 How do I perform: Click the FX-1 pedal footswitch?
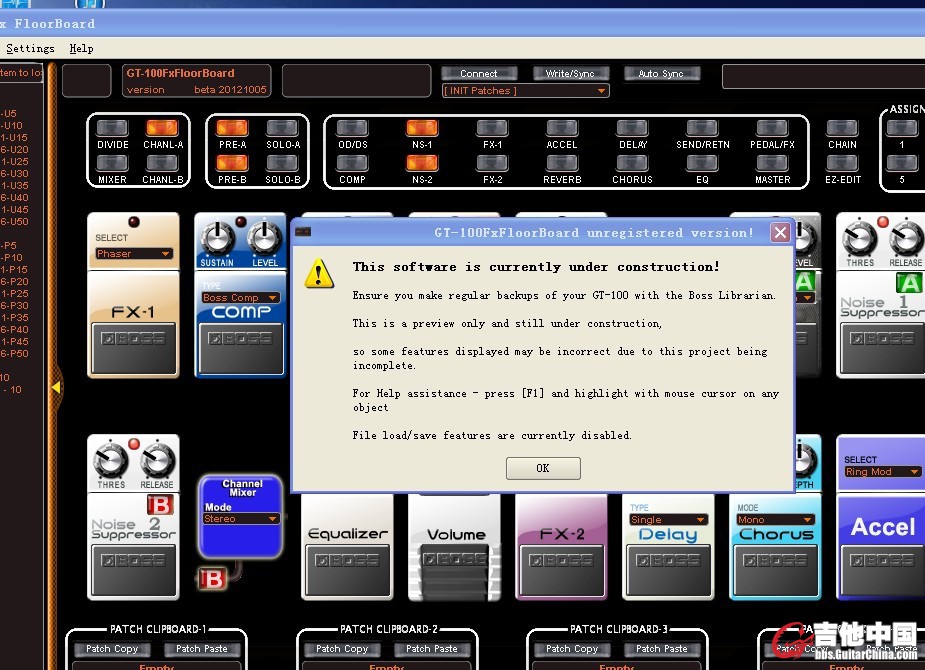(133, 348)
